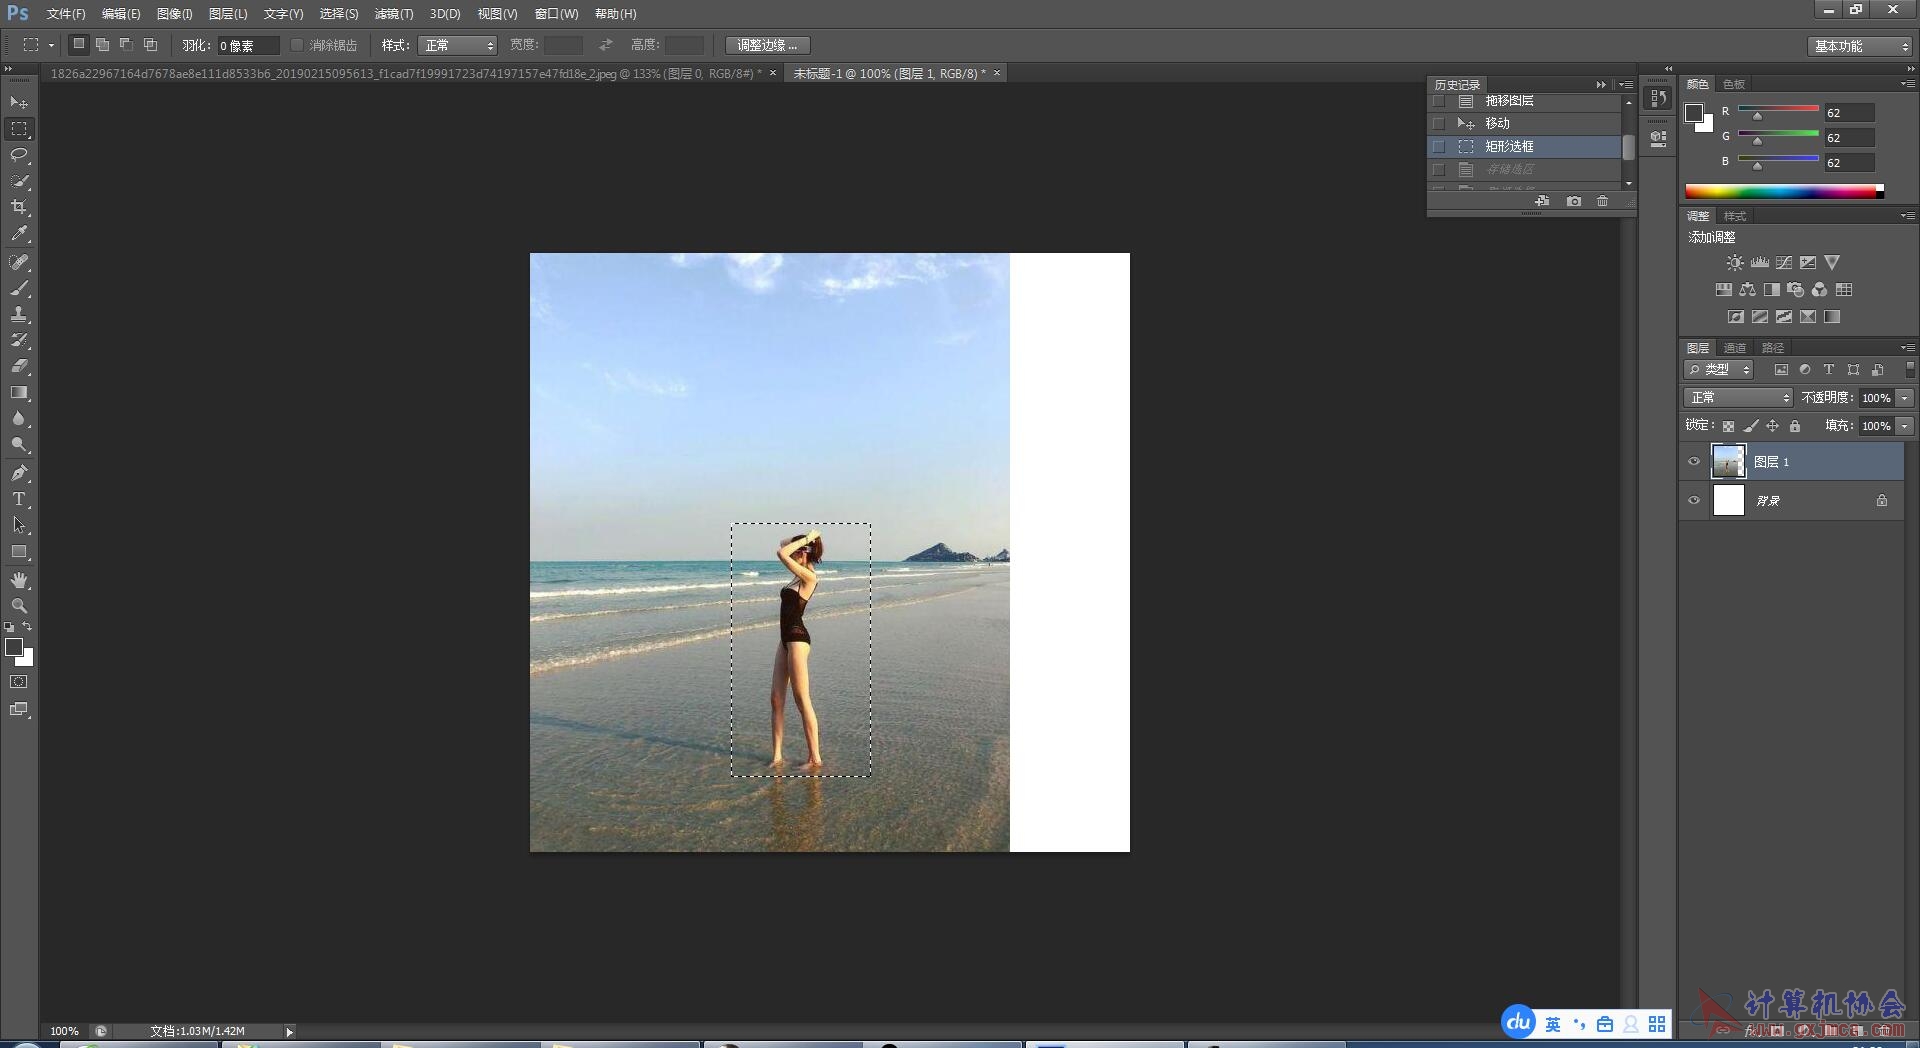Click the foreground color swatch in toolbar
Viewport: 1920px width, 1048px height.
click(14, 647)
